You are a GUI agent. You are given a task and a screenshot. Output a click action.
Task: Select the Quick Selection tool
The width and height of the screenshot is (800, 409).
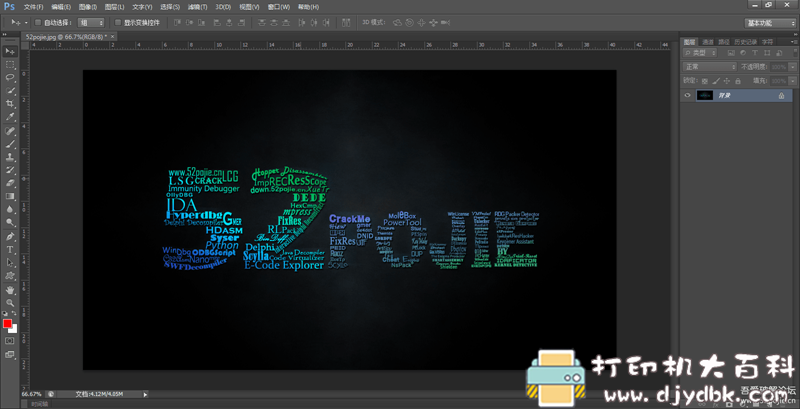(10, 91)
